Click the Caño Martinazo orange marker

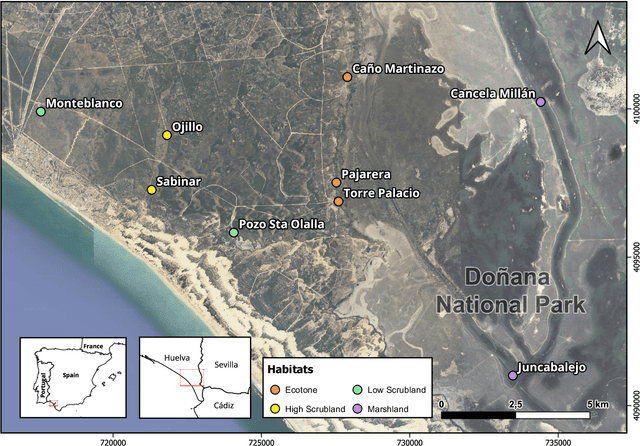[x=347, y=76]
